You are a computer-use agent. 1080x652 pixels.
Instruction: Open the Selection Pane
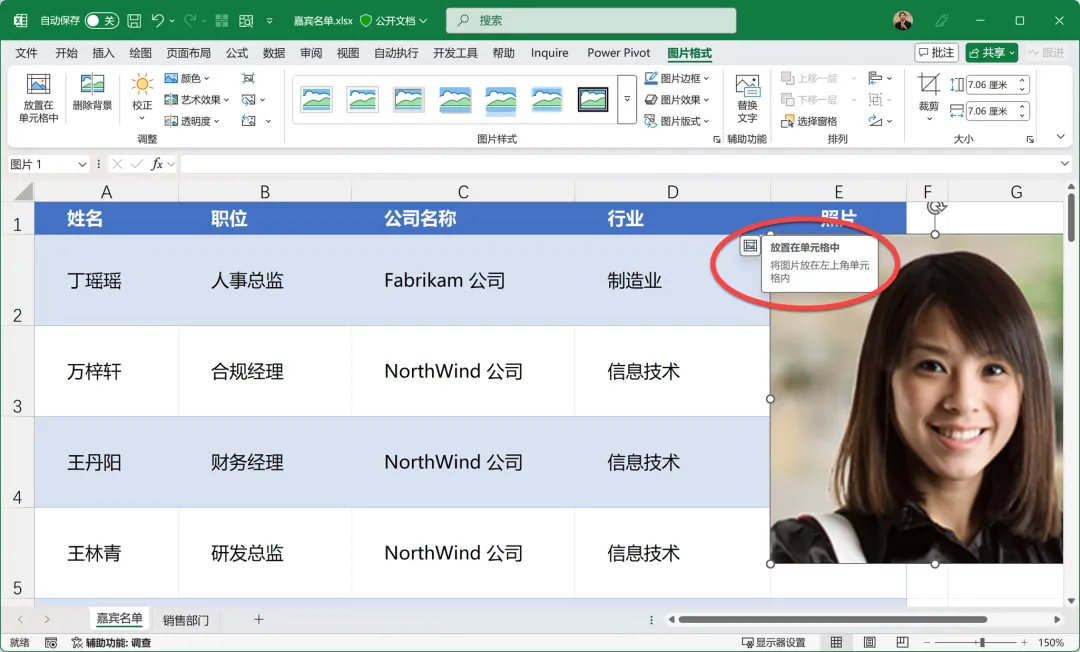pyautogui.click(x=809, y=121)
